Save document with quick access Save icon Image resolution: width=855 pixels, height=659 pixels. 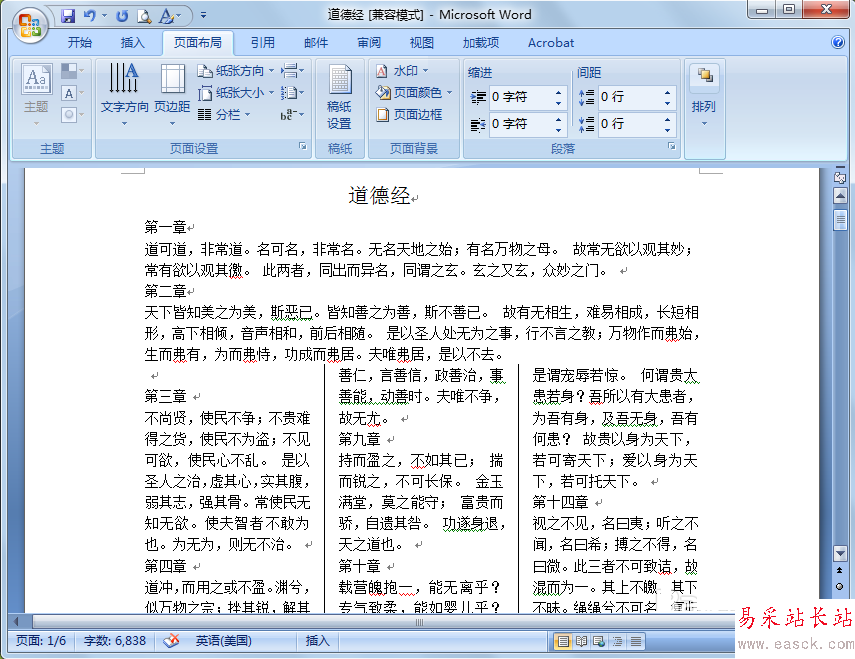point(68,16)
